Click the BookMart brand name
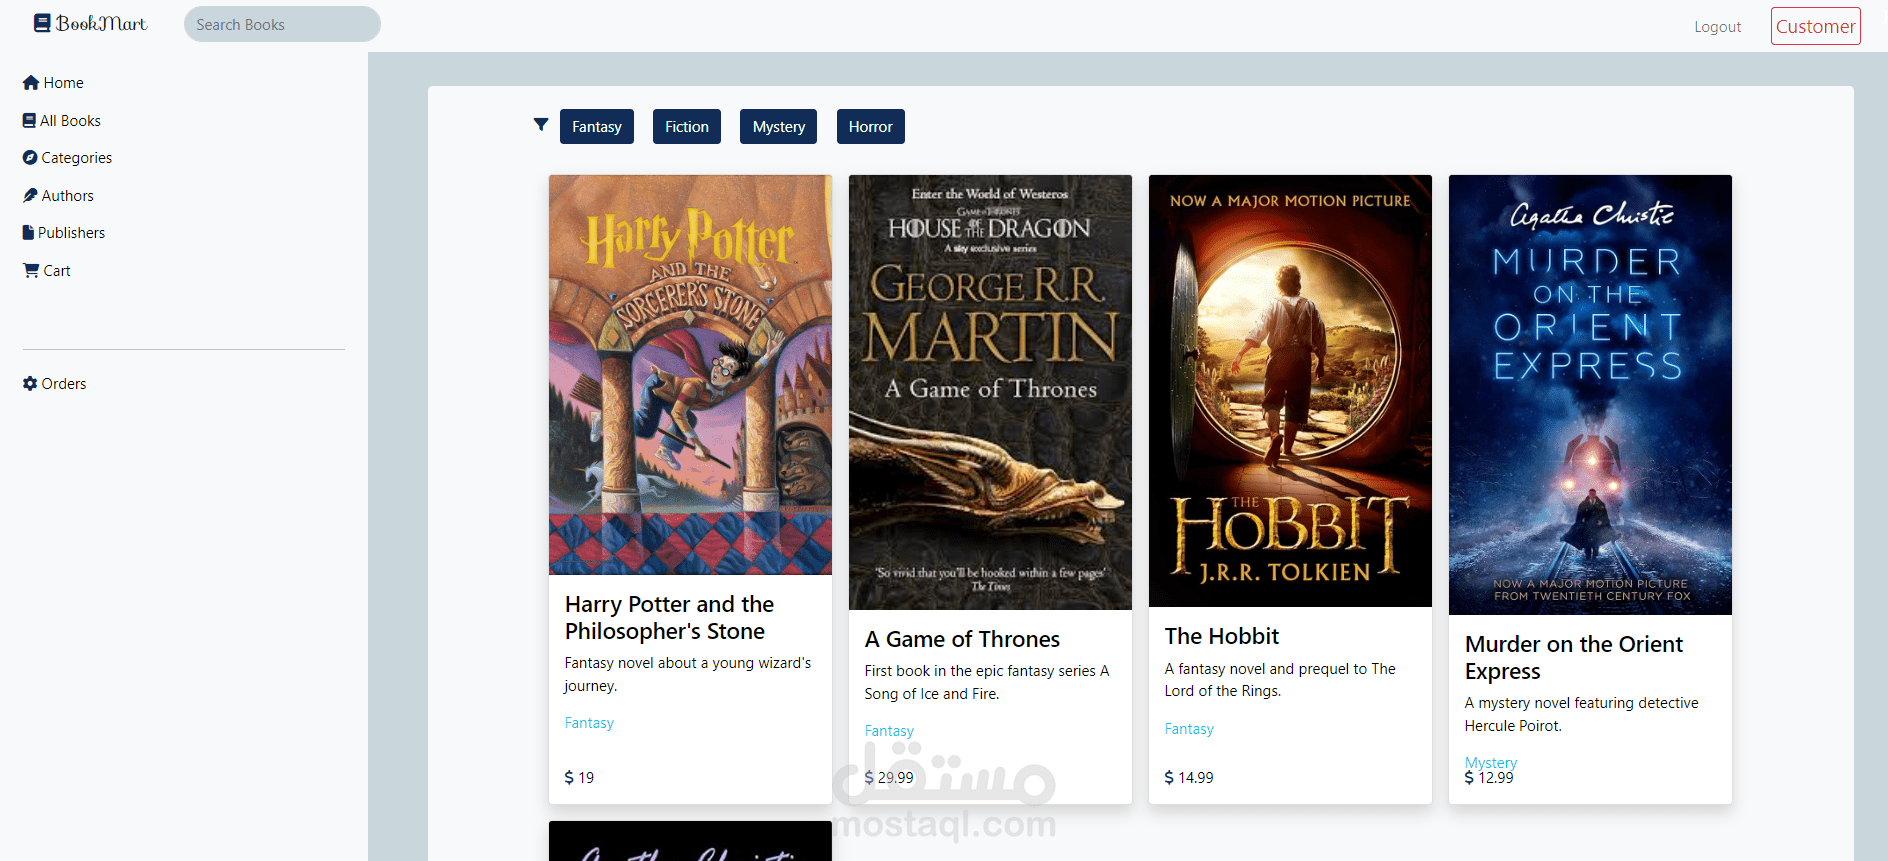The image size is (1888, 861). [x=102, y=23]
